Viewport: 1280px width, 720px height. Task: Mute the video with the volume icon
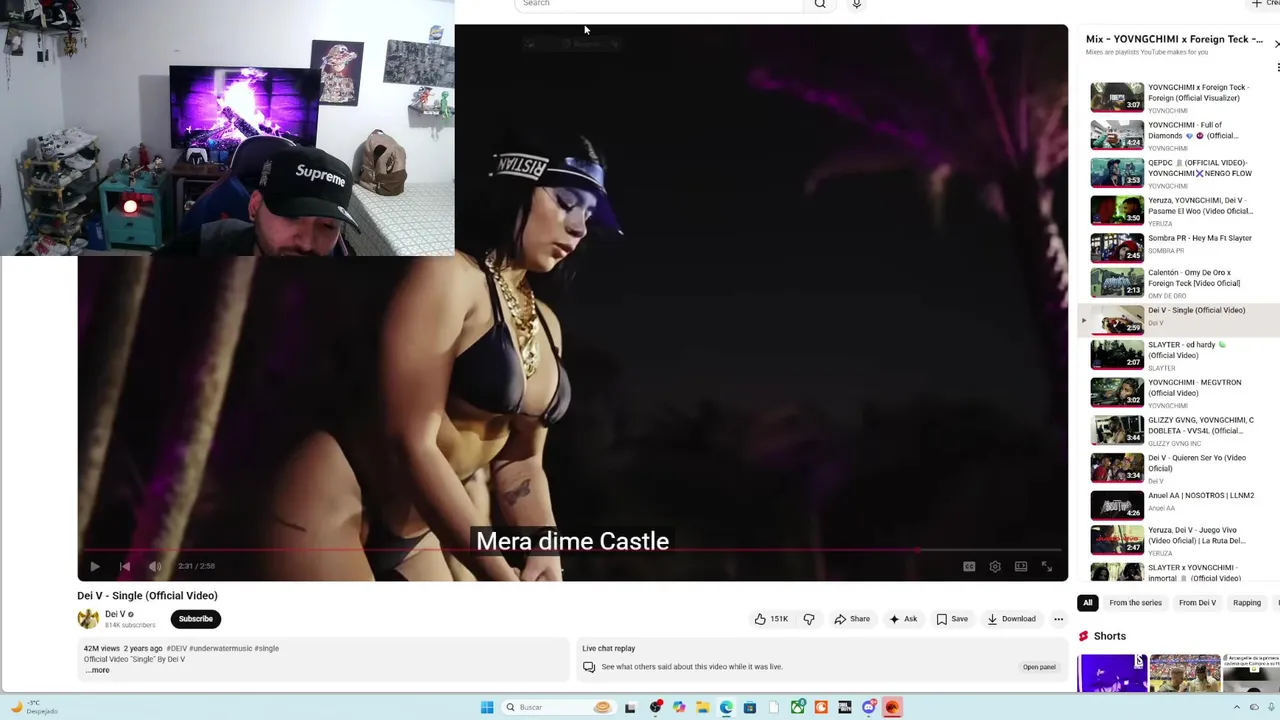point(155,566)
